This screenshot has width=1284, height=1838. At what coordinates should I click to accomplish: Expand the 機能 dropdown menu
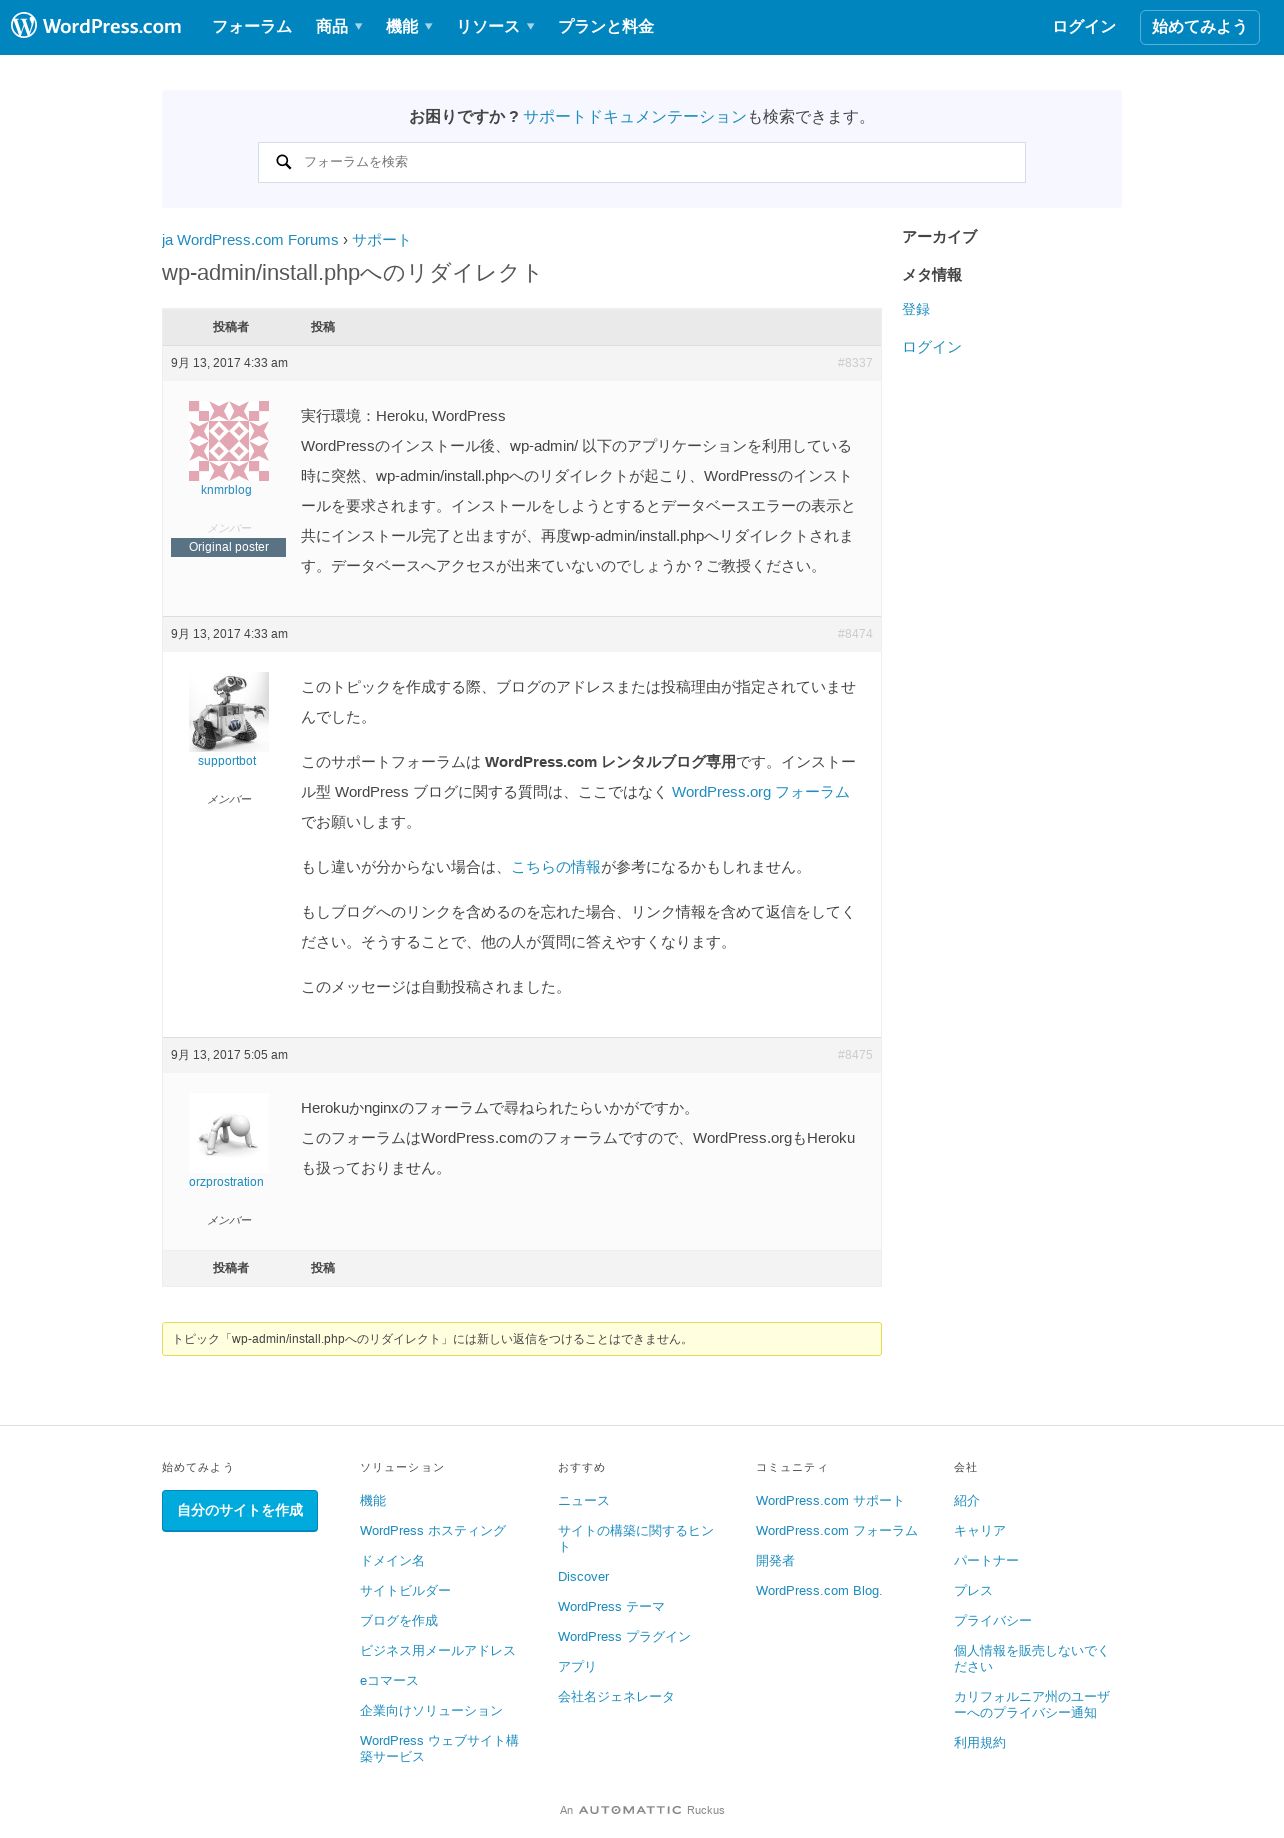[x=409, y=27]
